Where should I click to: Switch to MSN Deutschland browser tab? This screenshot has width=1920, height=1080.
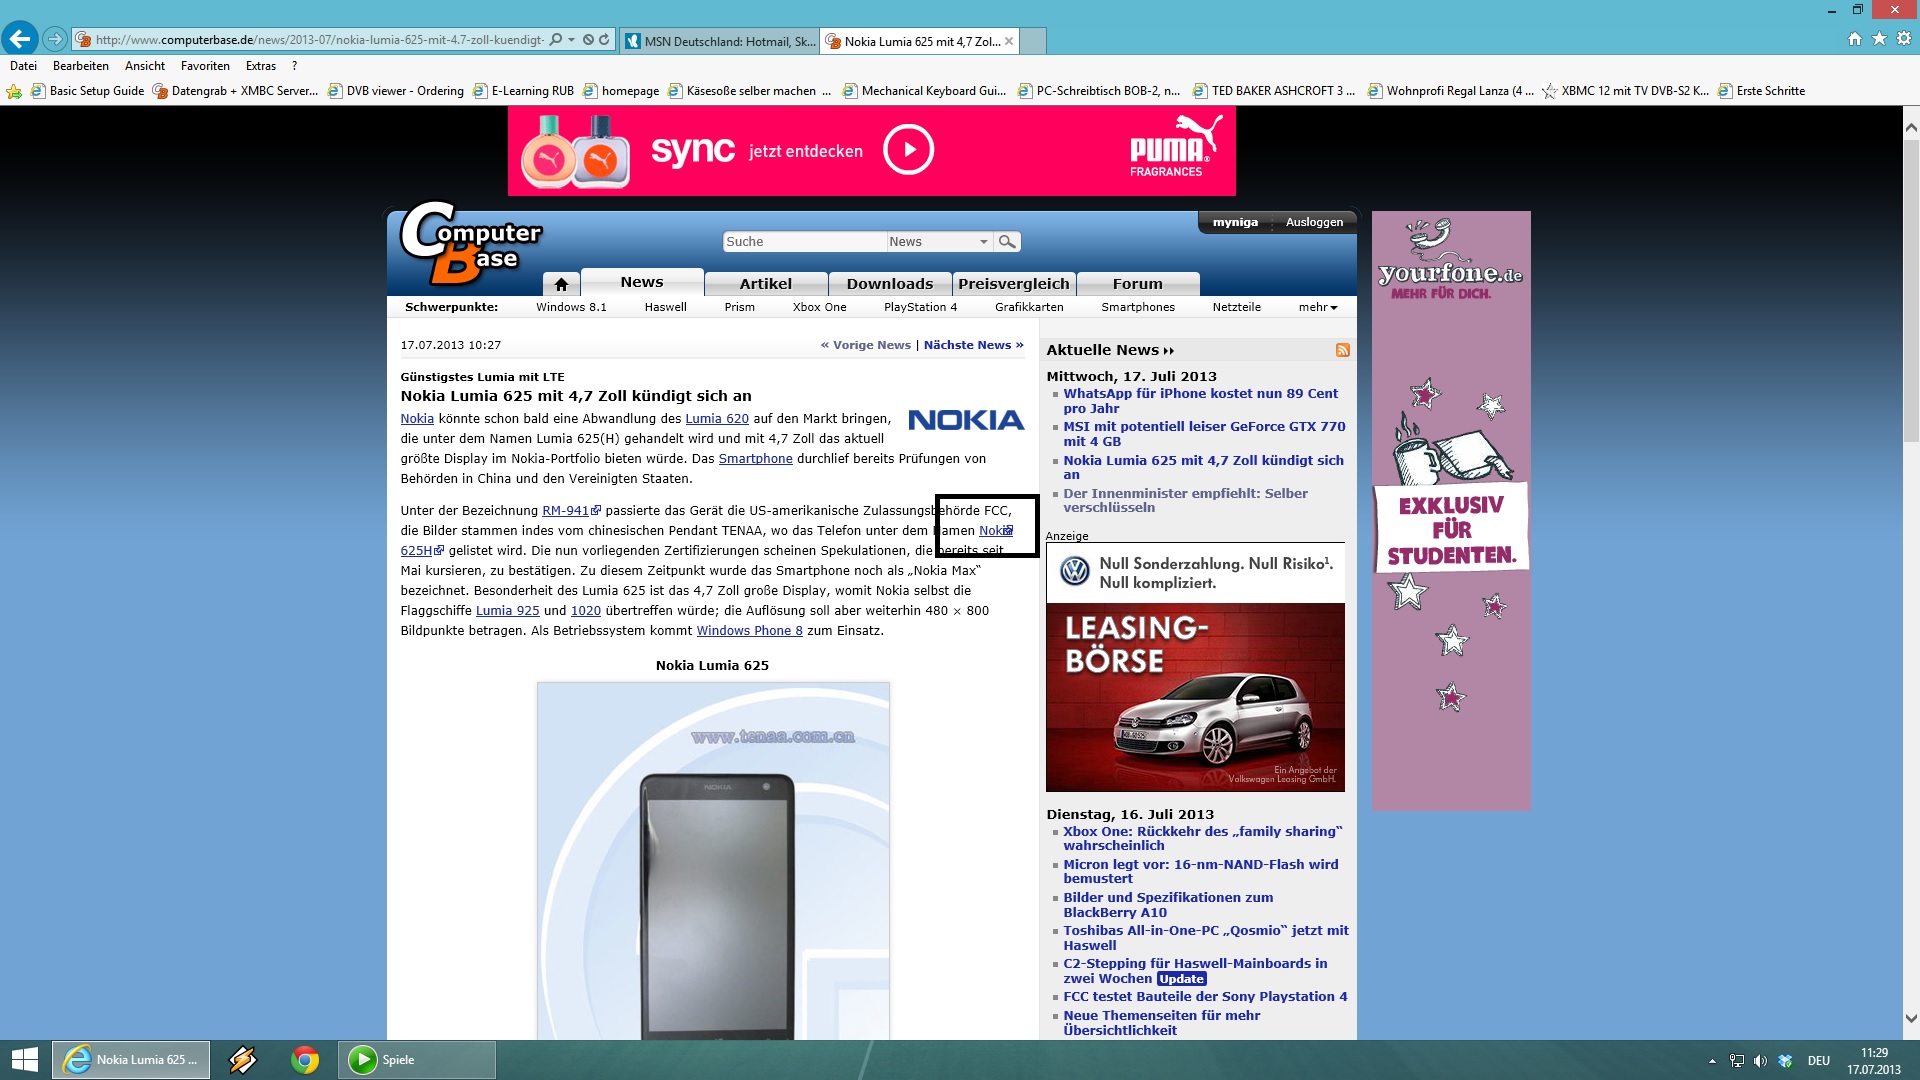click(x=720, y=41)
